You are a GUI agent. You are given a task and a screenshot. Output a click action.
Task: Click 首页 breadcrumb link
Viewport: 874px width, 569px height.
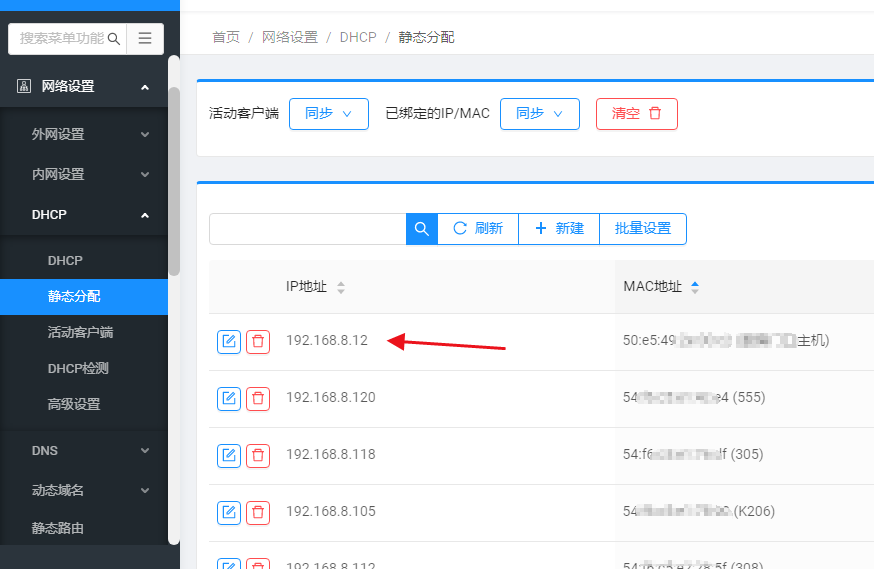226,37
